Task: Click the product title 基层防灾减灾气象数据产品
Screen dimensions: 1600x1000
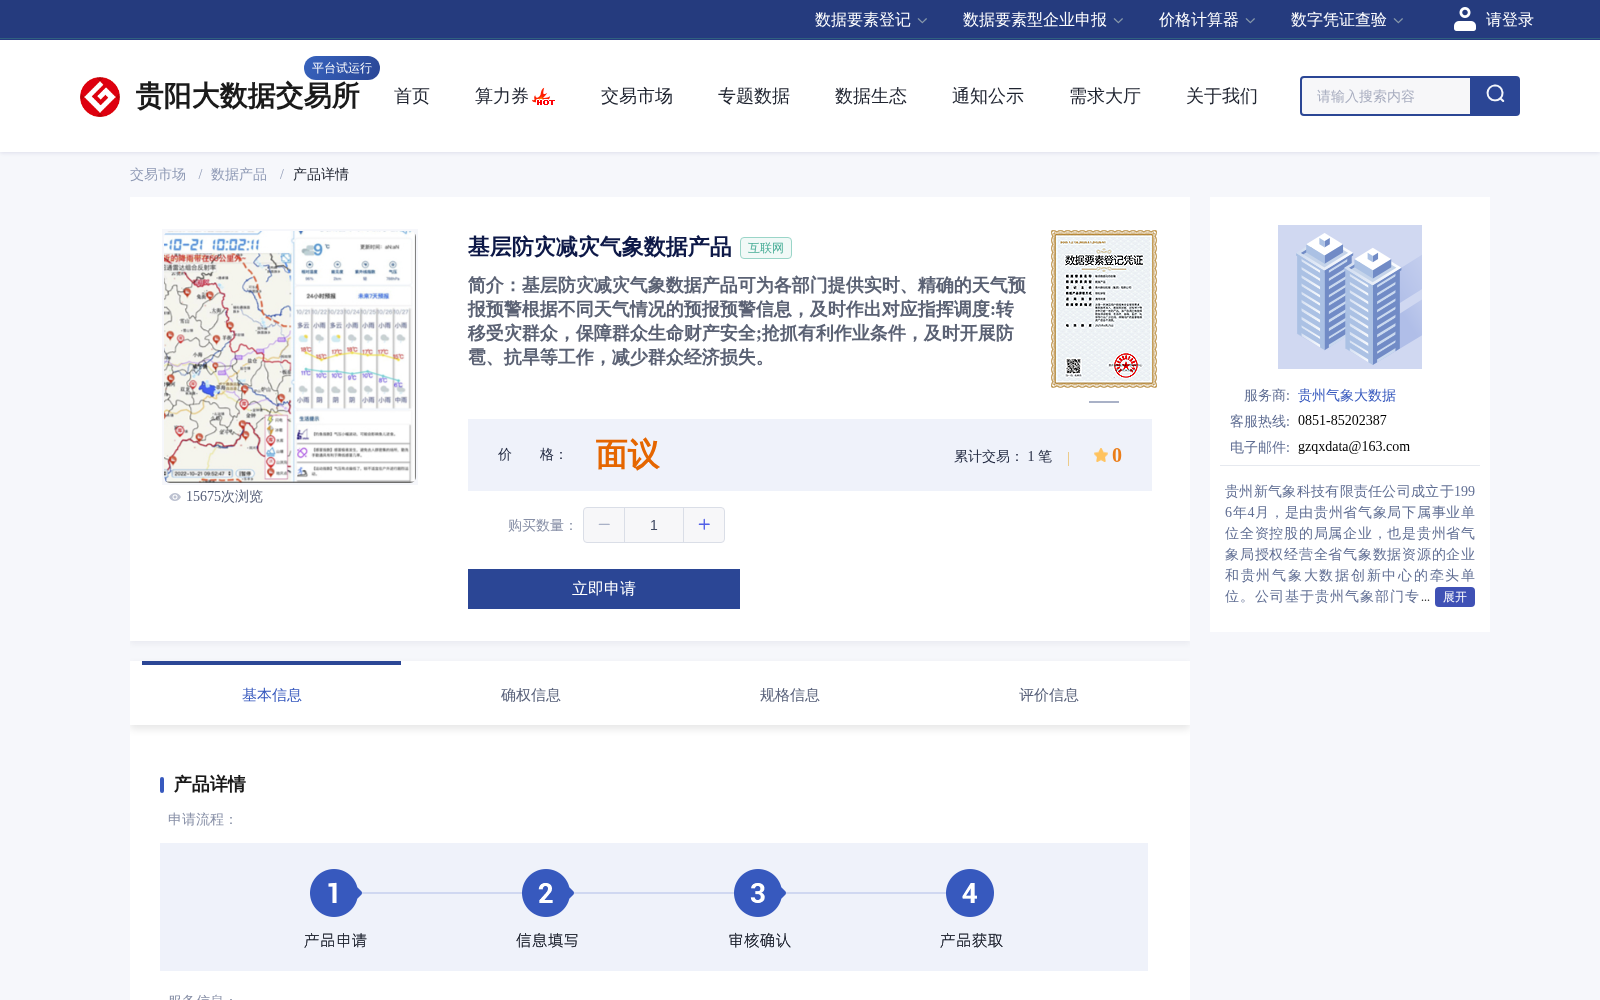Action: point(600,247)
